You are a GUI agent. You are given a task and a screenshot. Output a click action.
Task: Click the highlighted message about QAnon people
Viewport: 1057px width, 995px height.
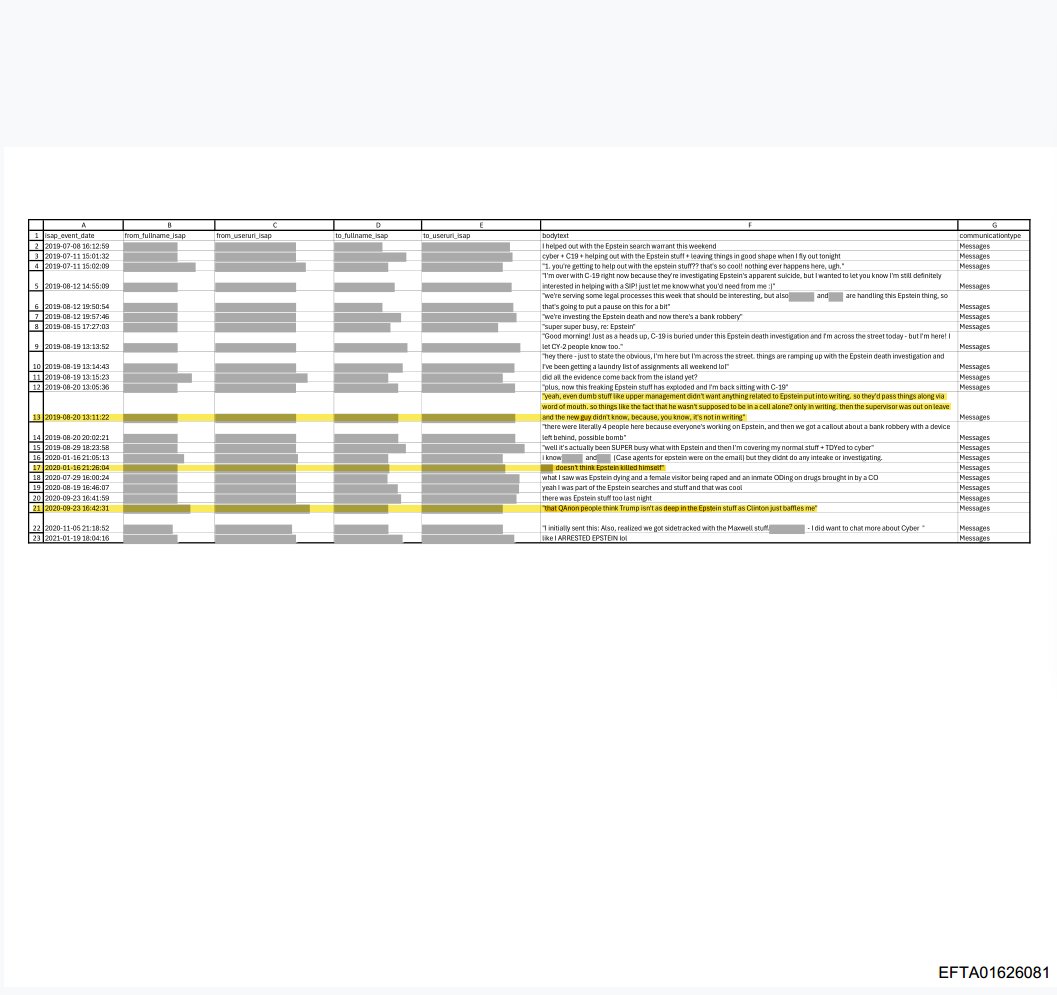[749, 508]
